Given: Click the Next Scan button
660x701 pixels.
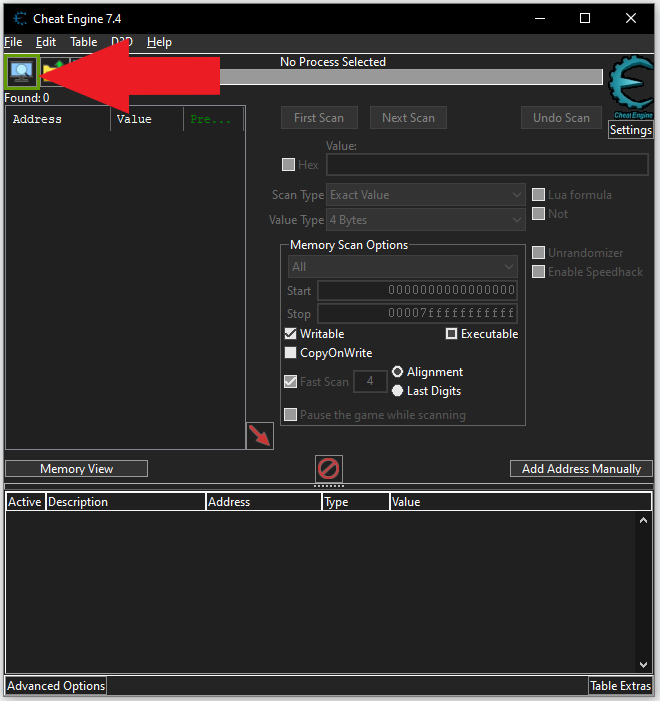Looking at the screenshot, I should [408, 118].
